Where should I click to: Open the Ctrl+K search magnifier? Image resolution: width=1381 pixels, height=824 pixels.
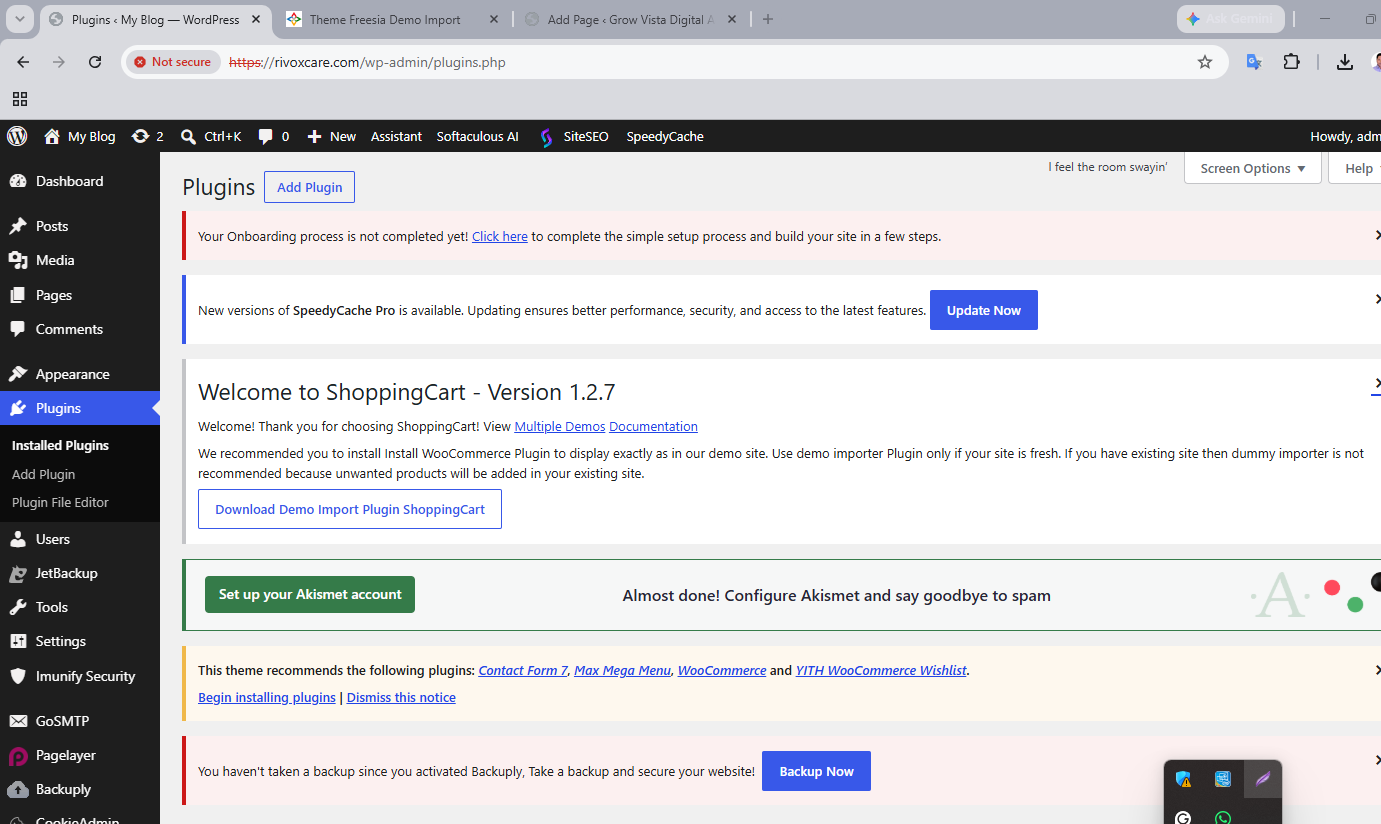click(x=188, y=136)
